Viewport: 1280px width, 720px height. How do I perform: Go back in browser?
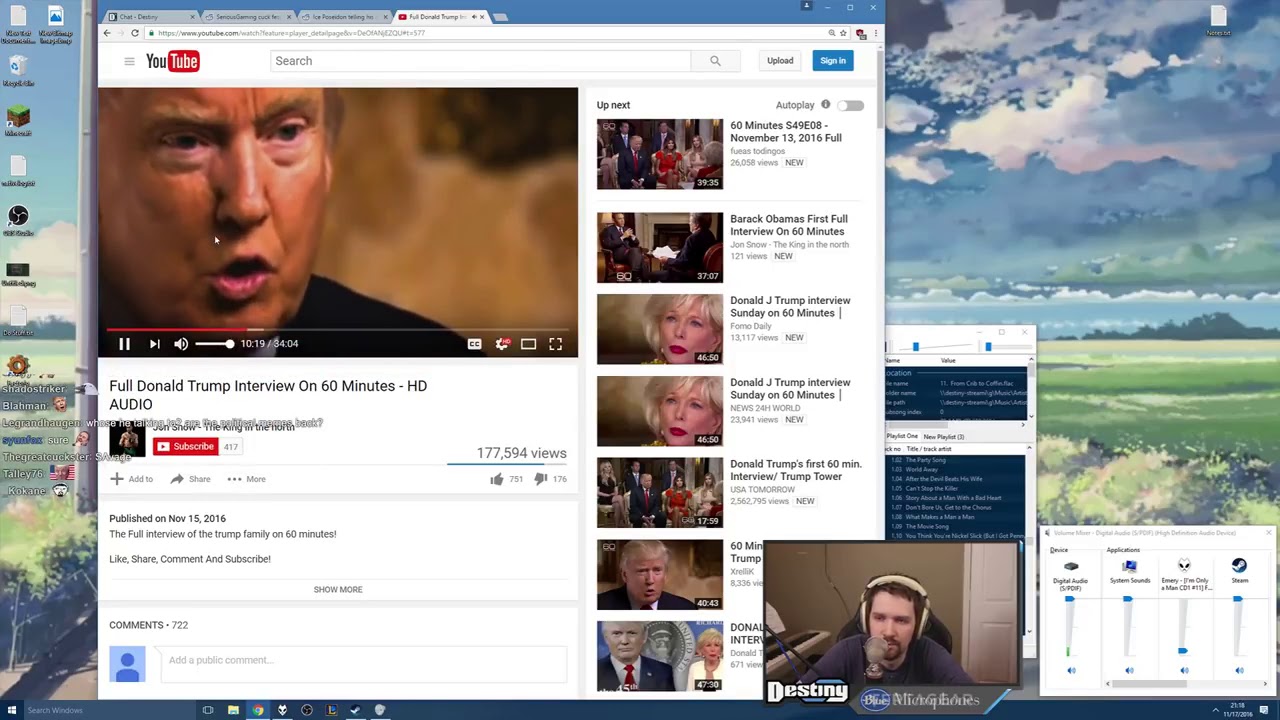coord(107,33)
